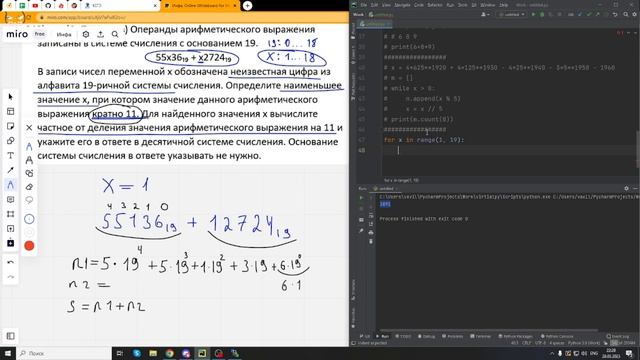Image resolution: width=640 pixels, height=360 pixels.
Task: Open PyCharm Run menu
Action: pyautogui.click(x=450, y=5)
